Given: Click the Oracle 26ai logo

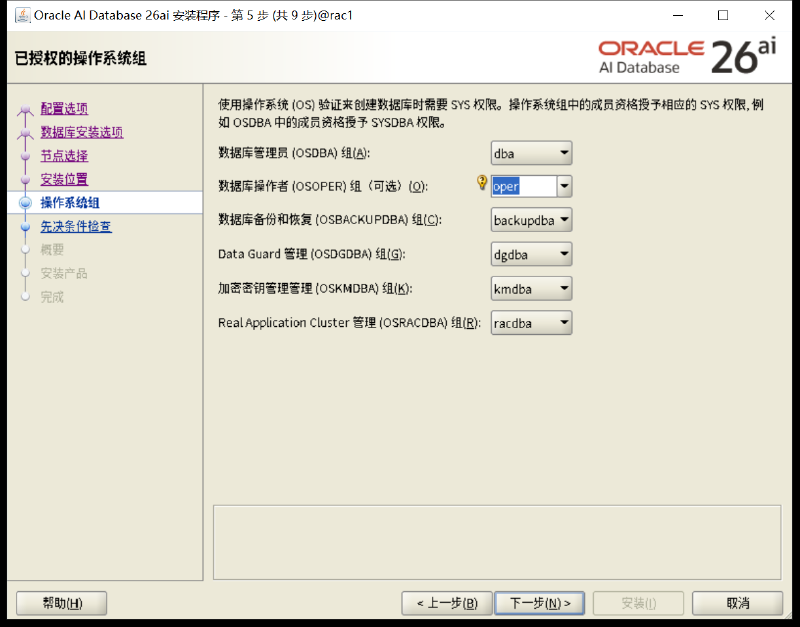Looking at the screenshot, I should (x=687, y=57).
